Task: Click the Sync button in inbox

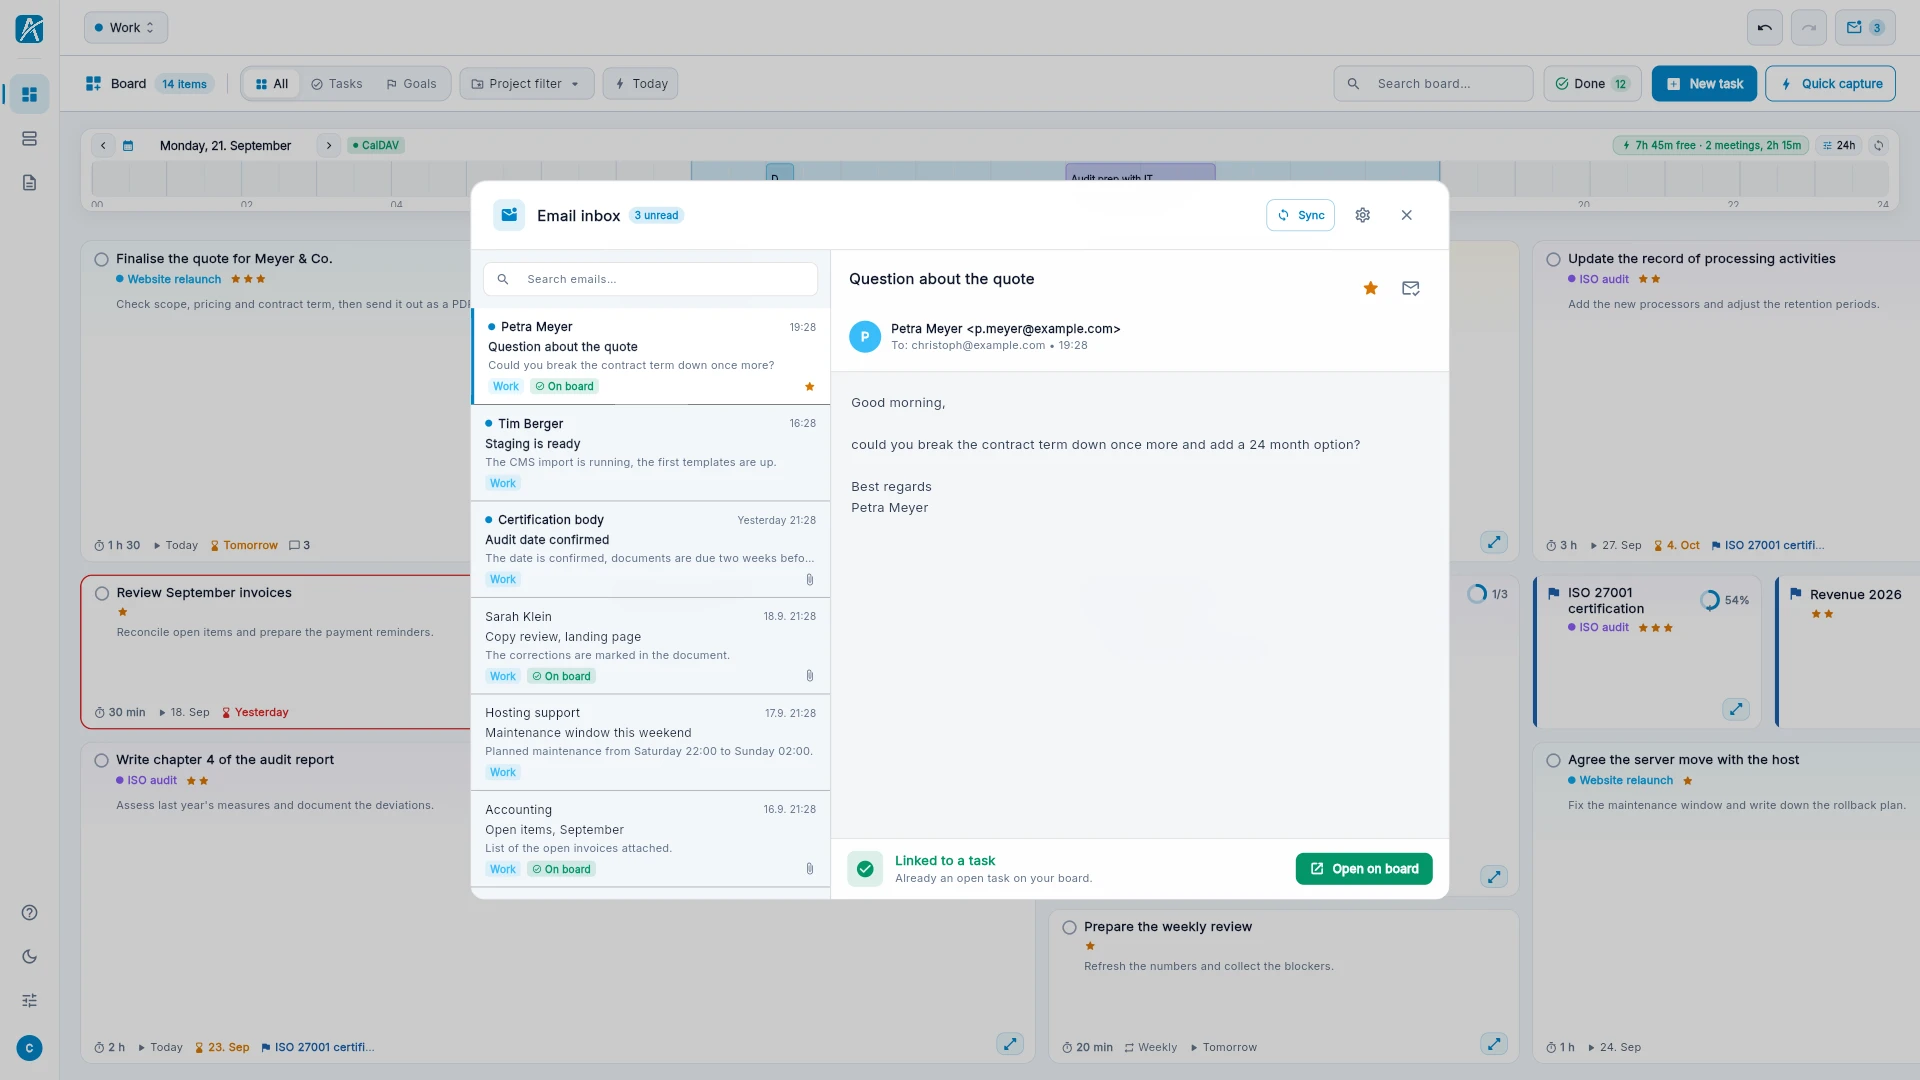Action: point(1300,215)
